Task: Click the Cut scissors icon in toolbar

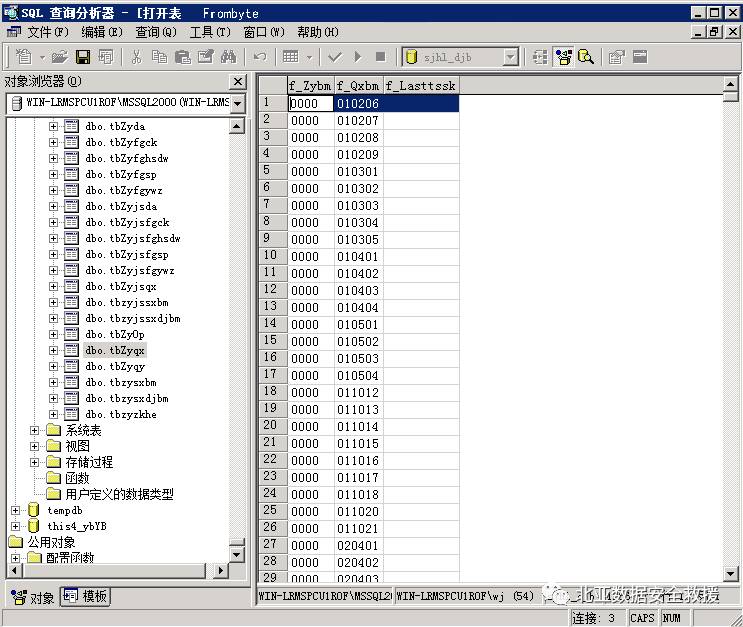Action: (136, 57)
